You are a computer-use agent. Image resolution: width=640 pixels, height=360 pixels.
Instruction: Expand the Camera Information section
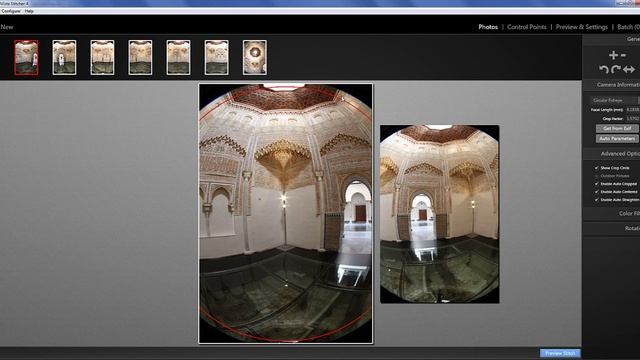coord(612,85)
